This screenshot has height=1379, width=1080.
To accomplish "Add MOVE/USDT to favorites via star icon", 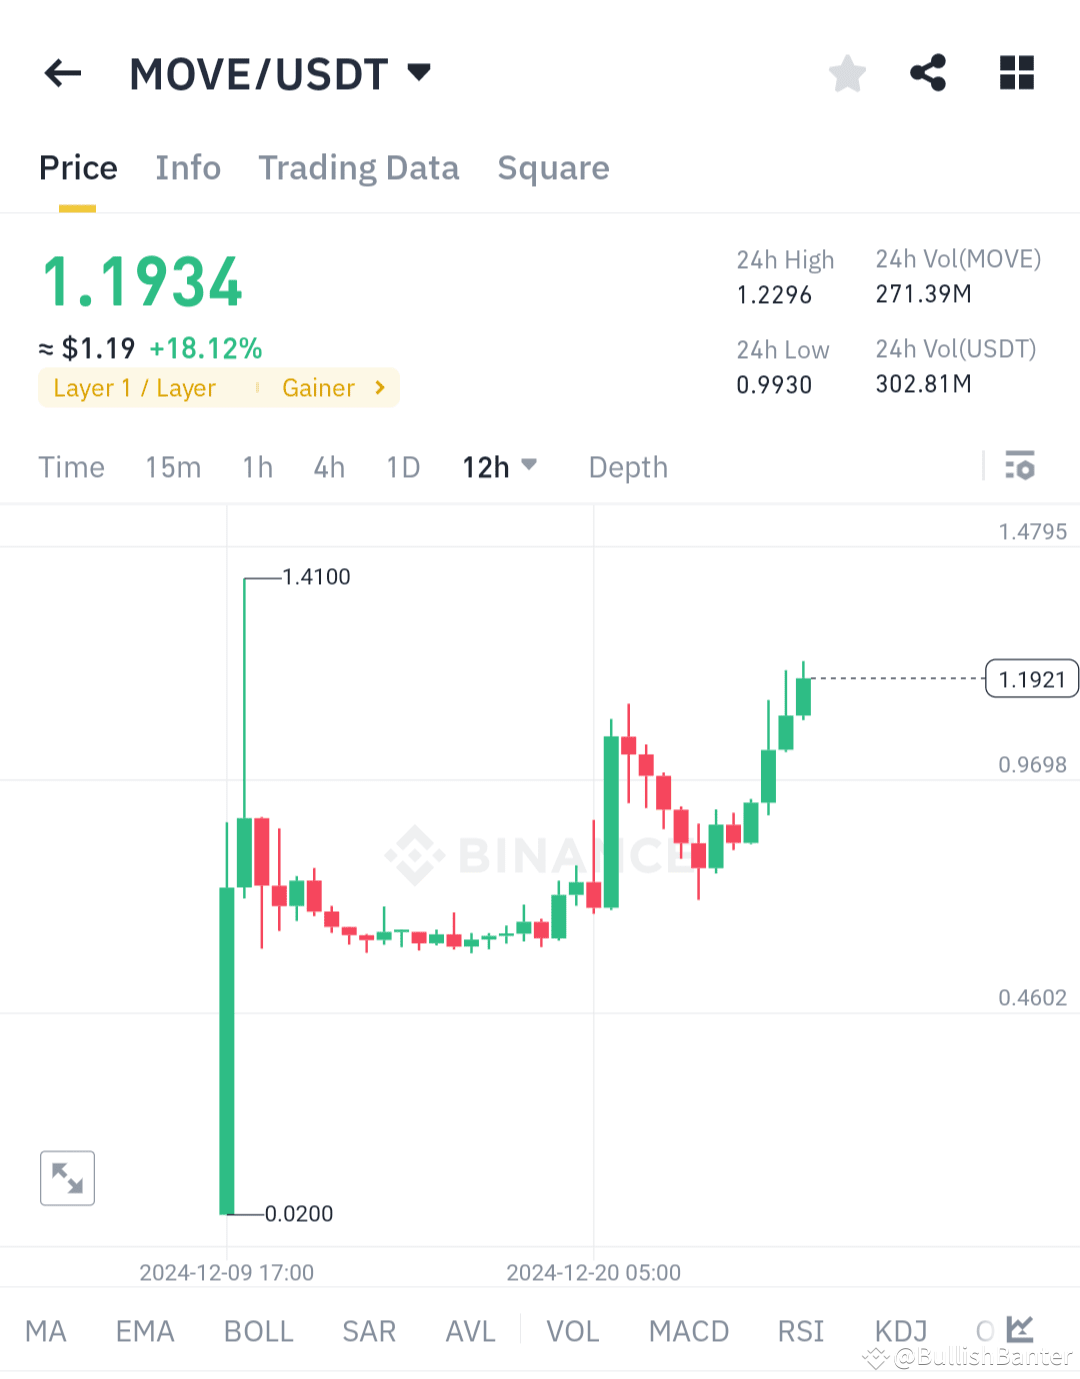I will click(x=847, y=73).
